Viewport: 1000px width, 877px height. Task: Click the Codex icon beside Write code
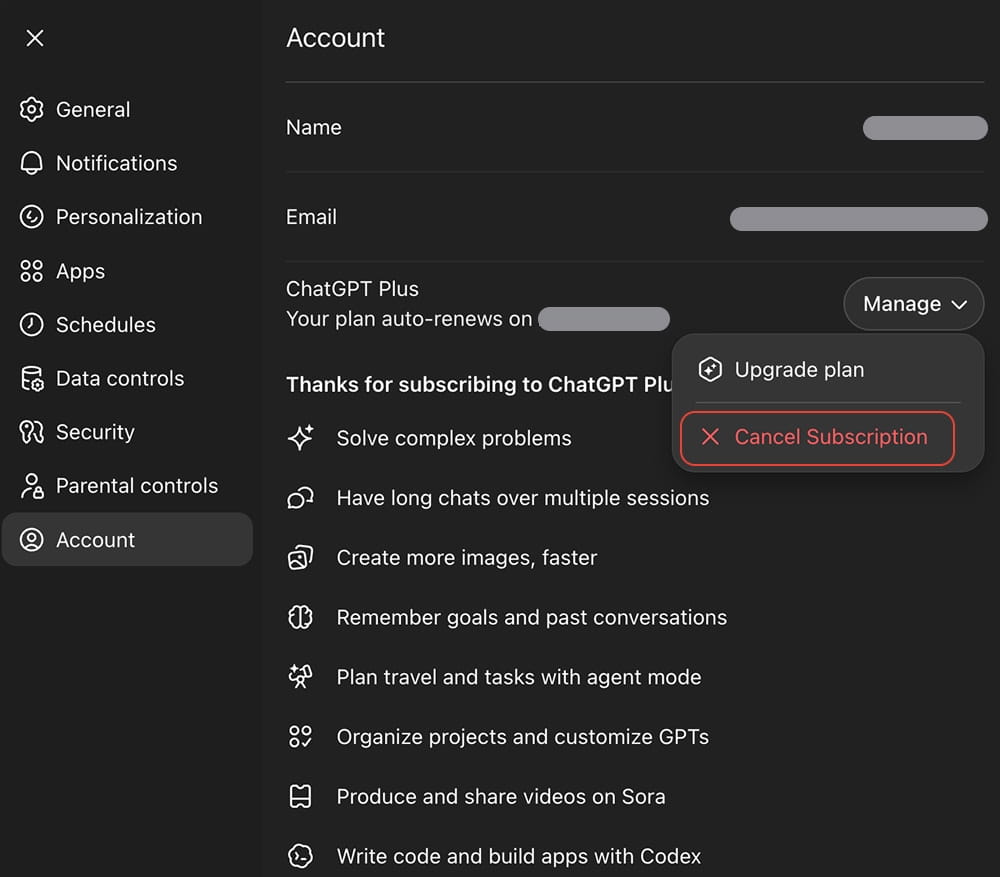tap(300, 856)
